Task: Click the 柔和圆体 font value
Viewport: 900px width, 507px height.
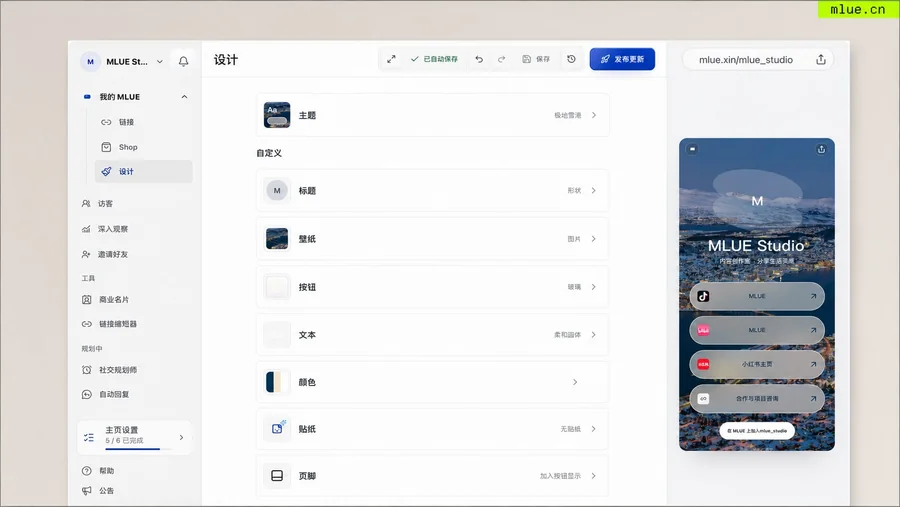Action: tap(567, 335)
